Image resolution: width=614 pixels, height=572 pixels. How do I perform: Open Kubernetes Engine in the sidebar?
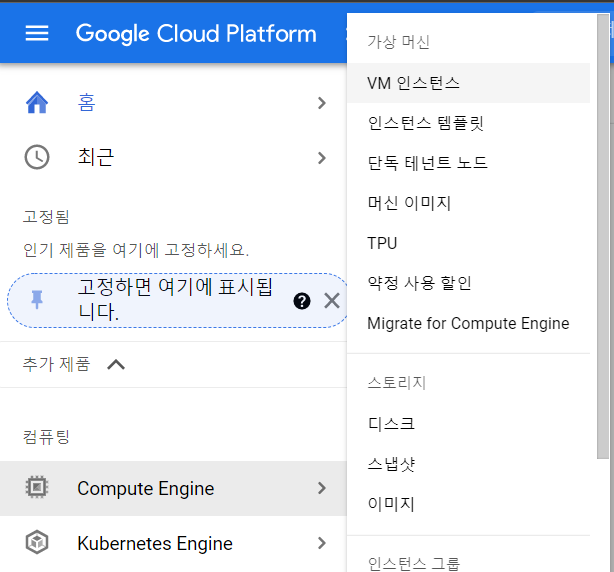173,543
